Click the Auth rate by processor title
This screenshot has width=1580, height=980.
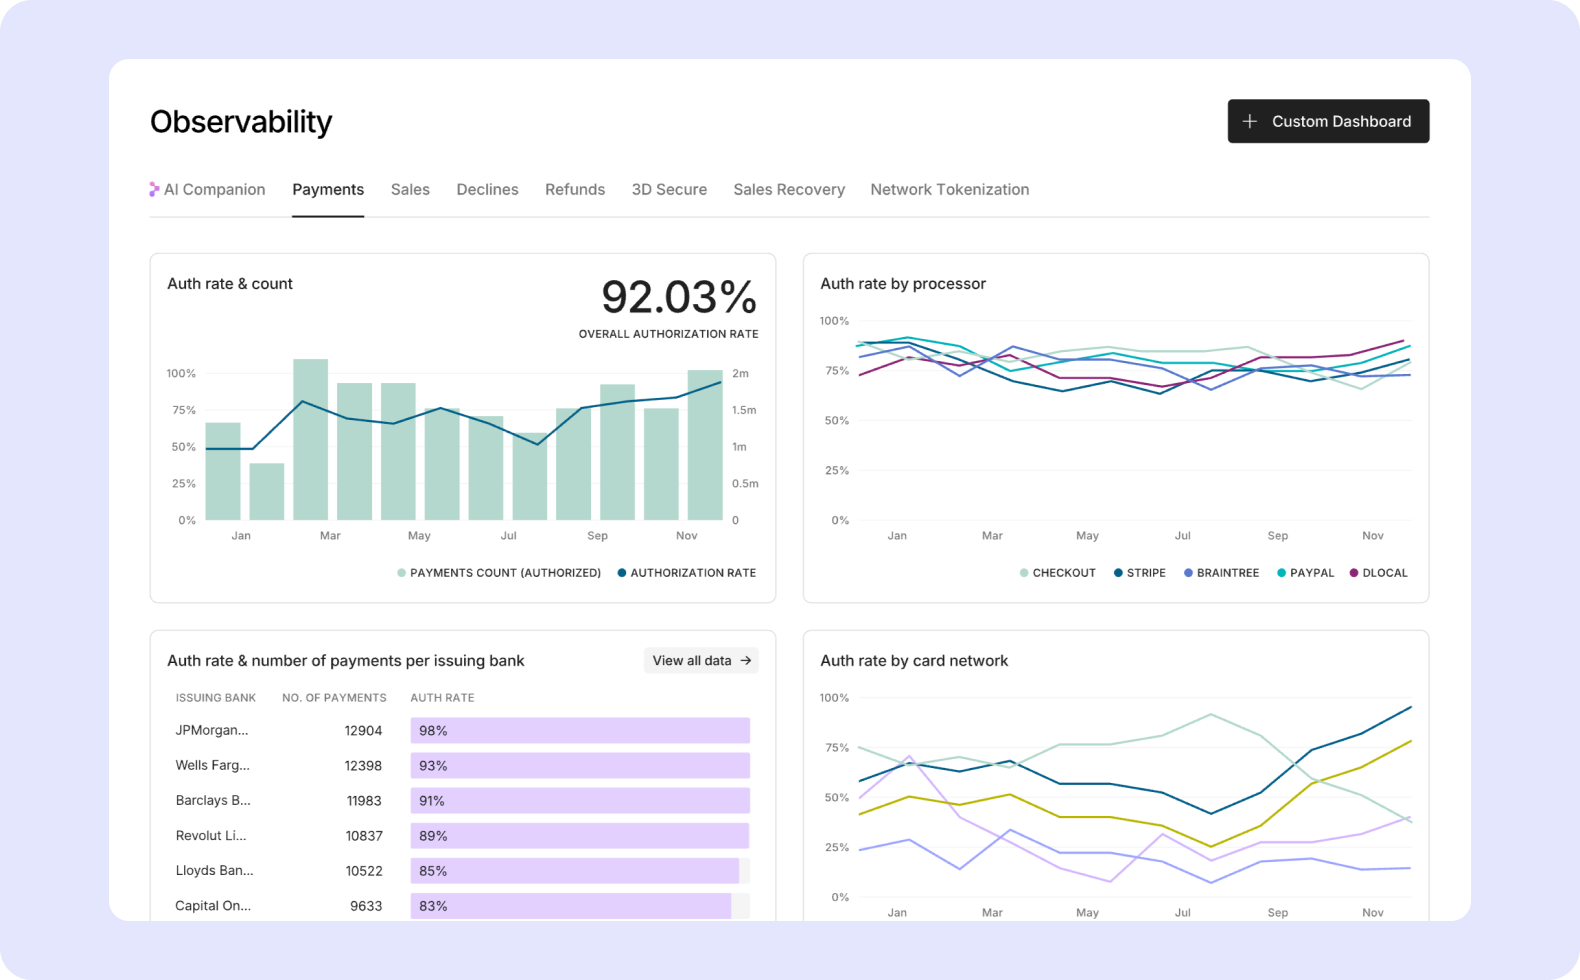[x=903, y=284]
